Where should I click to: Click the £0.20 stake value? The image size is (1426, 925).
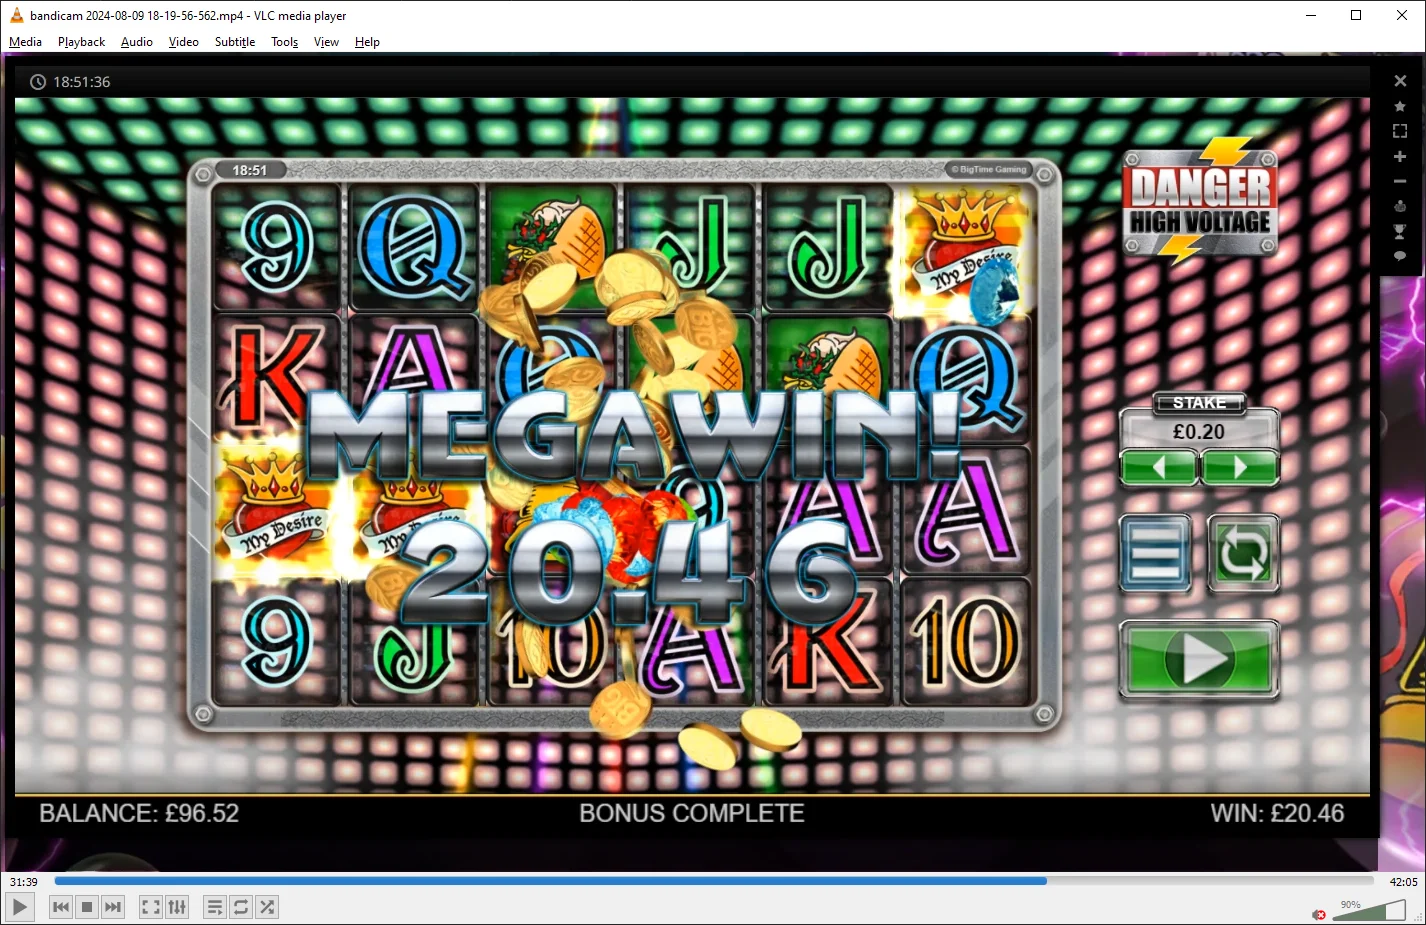click(1199, 432)
